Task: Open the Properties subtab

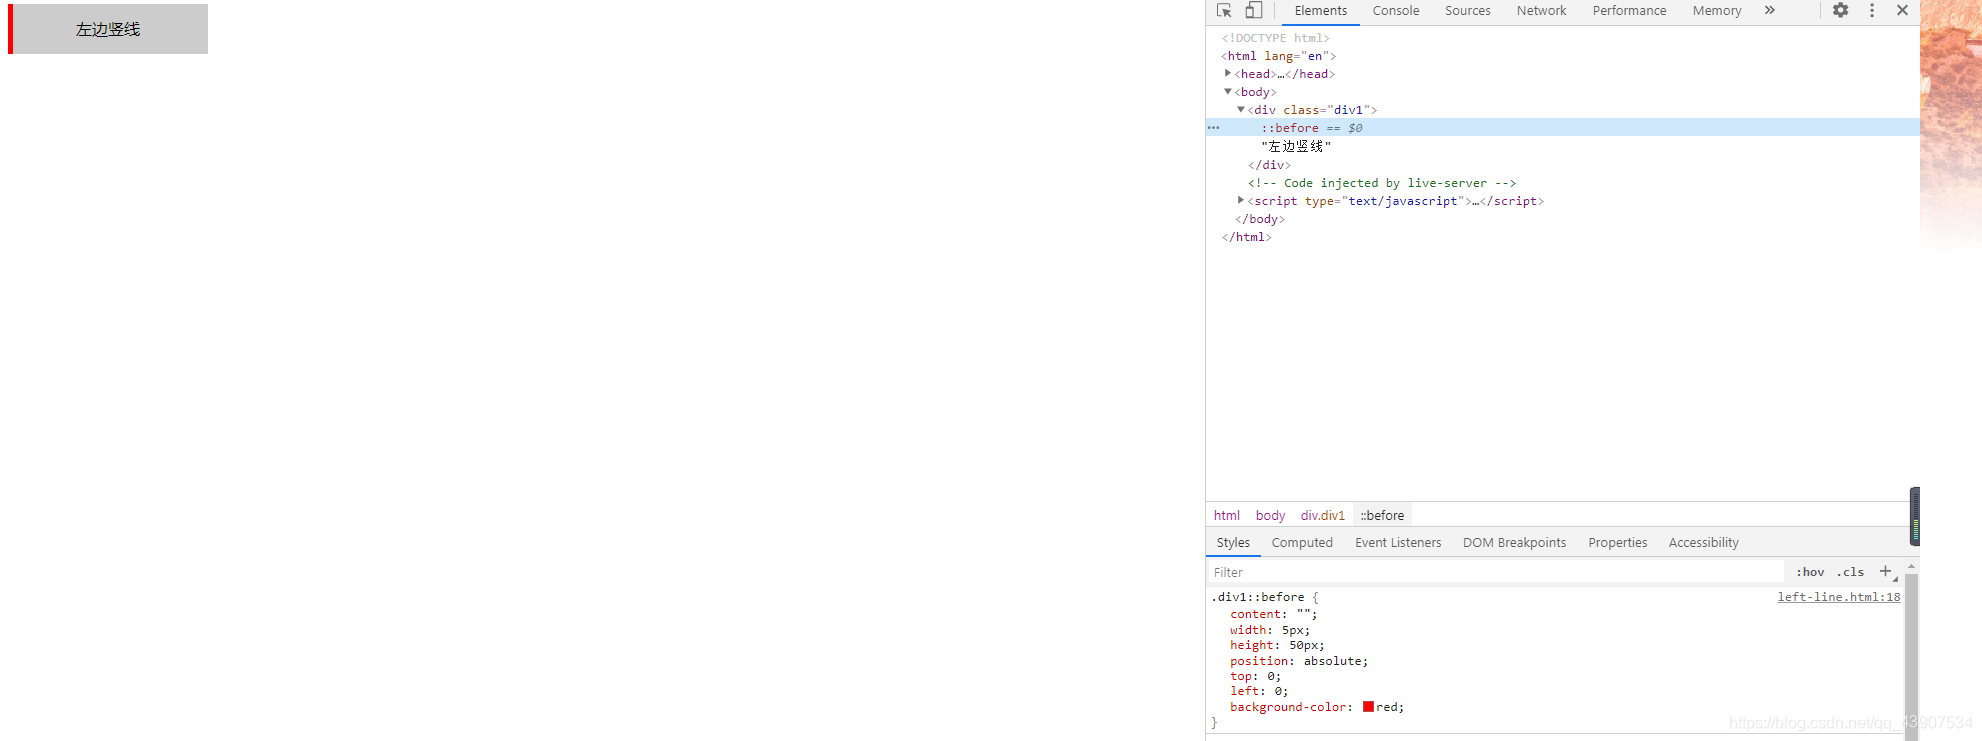Action: point(1617,543)
